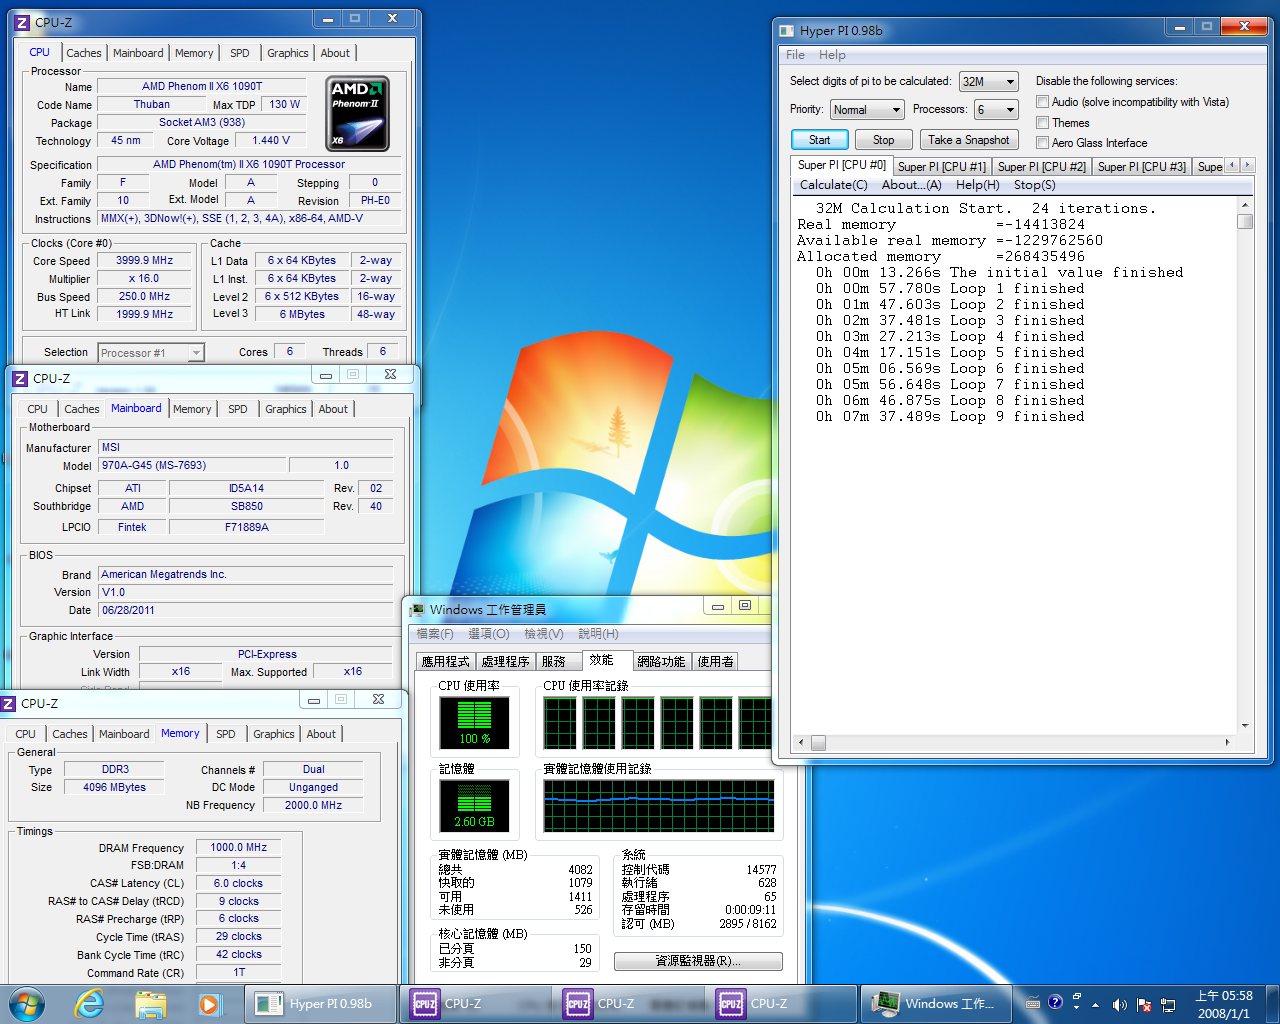Switch to 網路功能 tab in Task Manager
1280x1024 pixels.
coord(662,662)
